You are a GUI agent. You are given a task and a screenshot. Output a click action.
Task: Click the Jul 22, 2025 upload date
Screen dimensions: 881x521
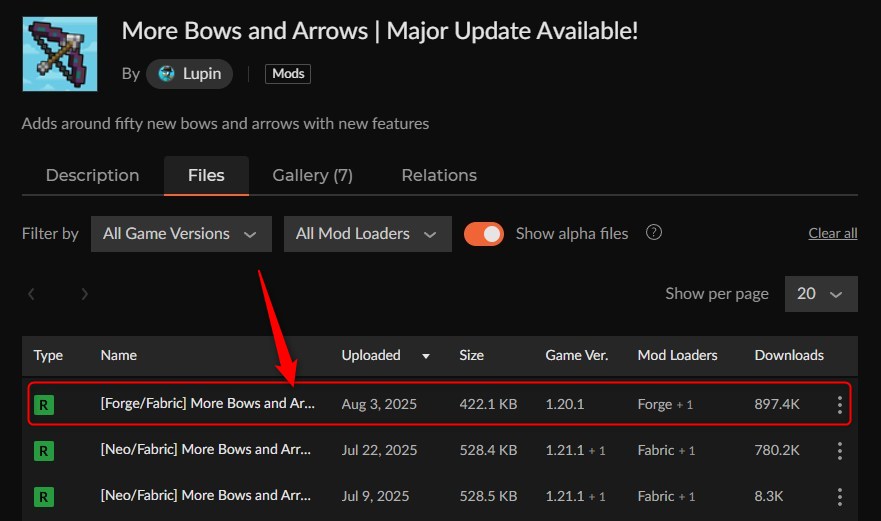[379, 450]
